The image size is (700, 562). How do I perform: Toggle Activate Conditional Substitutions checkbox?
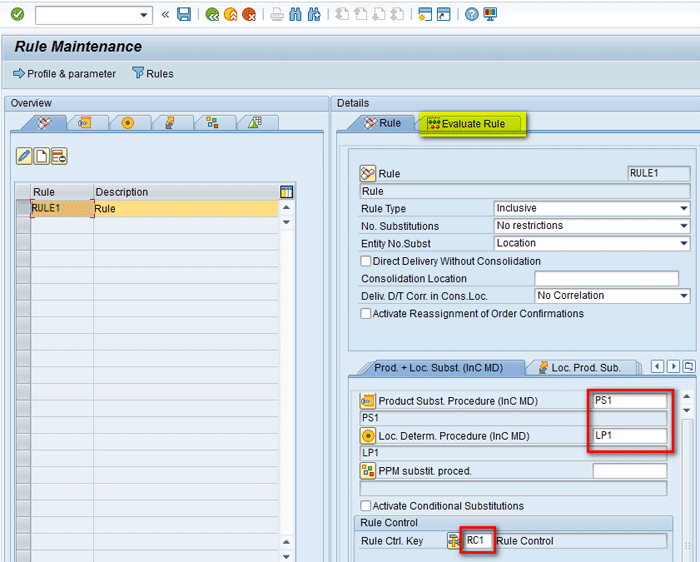(366, 506)
